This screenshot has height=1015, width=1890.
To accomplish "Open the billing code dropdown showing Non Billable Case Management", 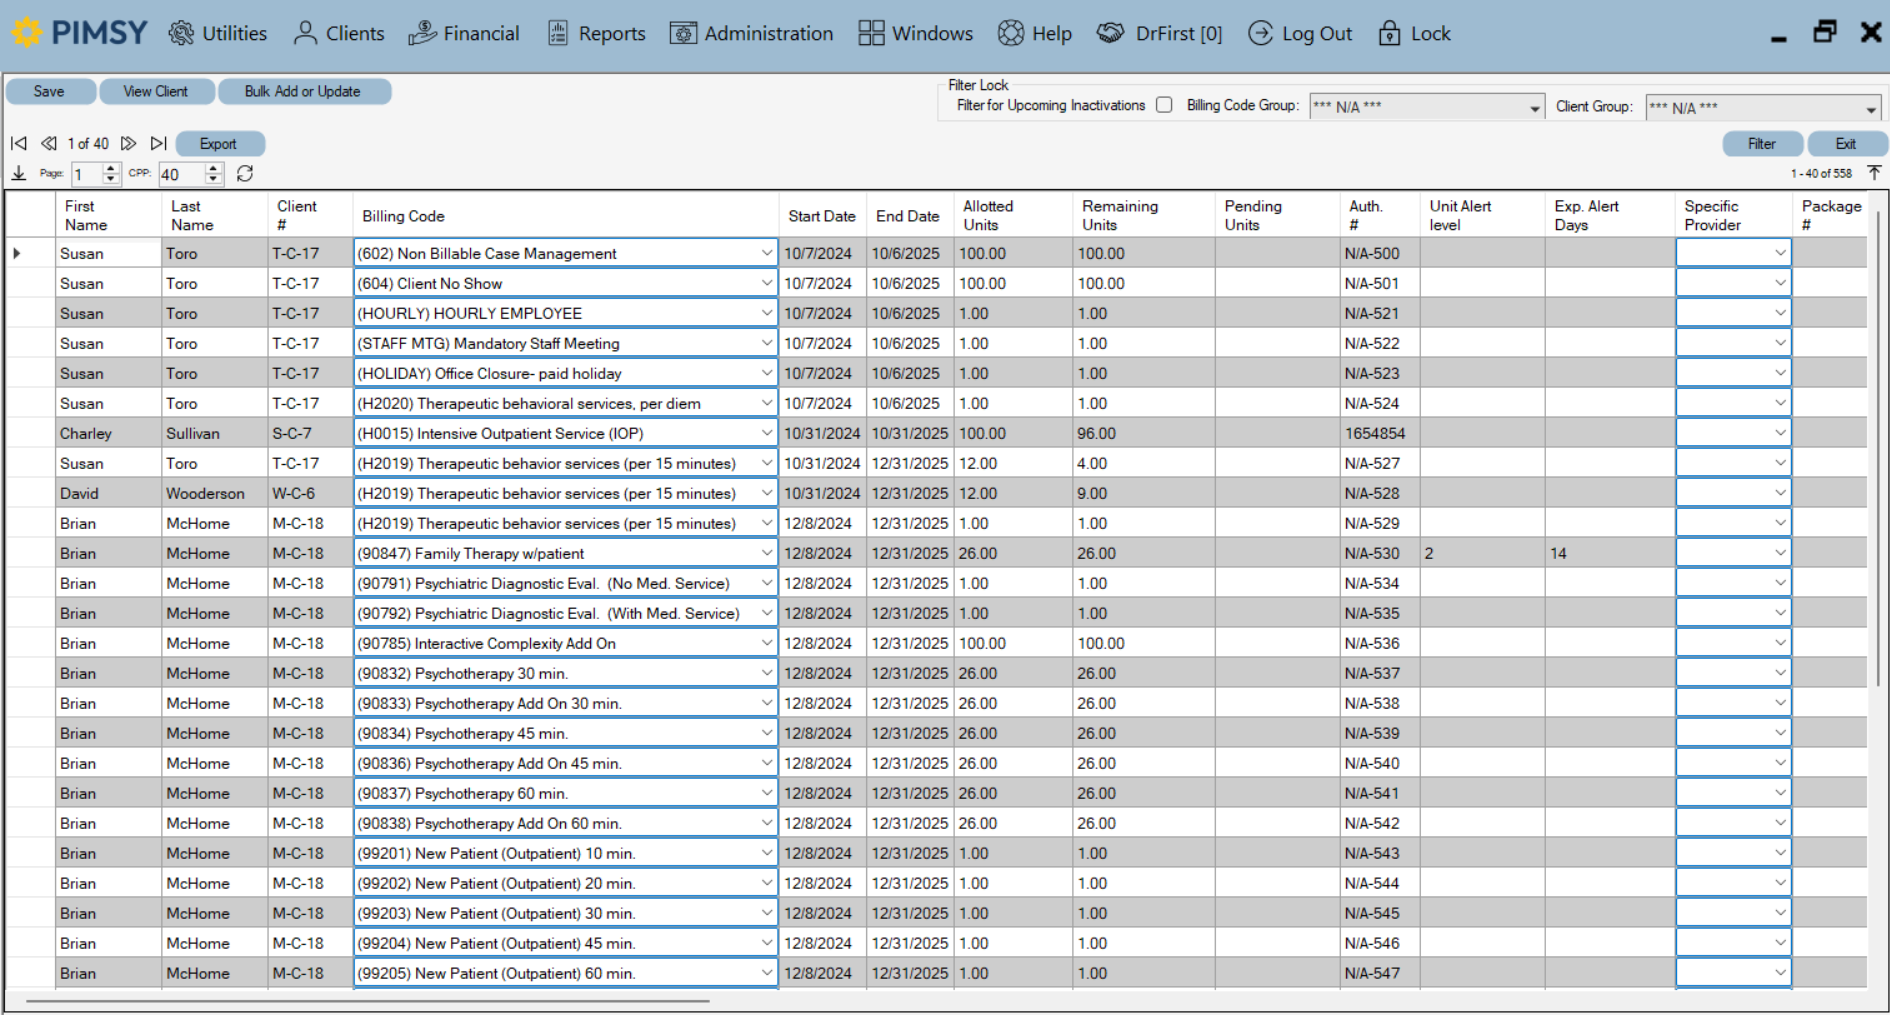I will (766, 253).
